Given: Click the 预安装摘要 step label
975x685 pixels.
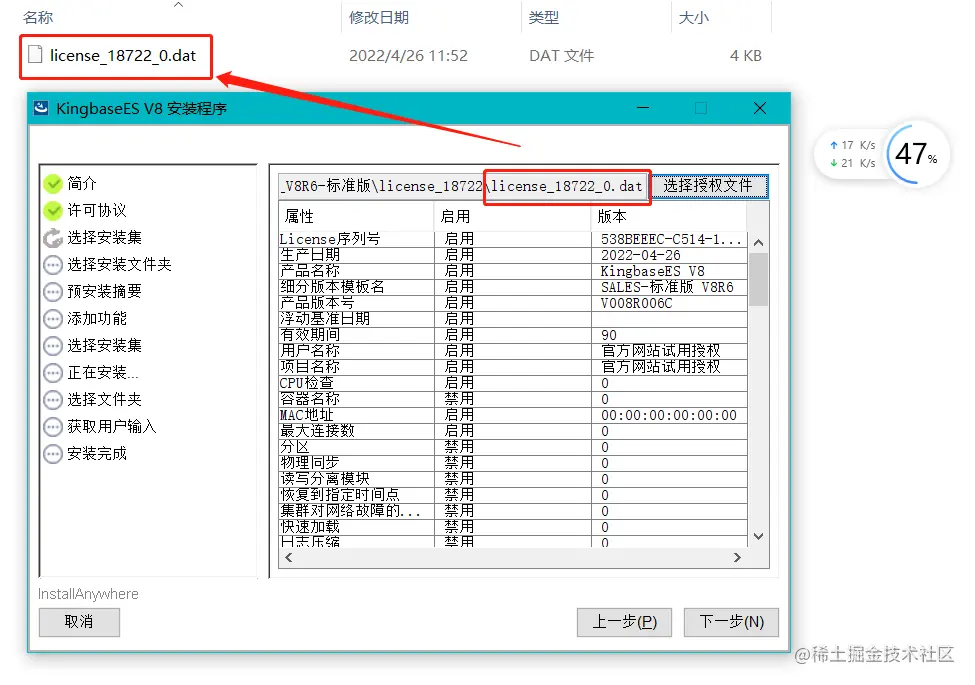Looking at the screenshot, I should click(104, 292).
